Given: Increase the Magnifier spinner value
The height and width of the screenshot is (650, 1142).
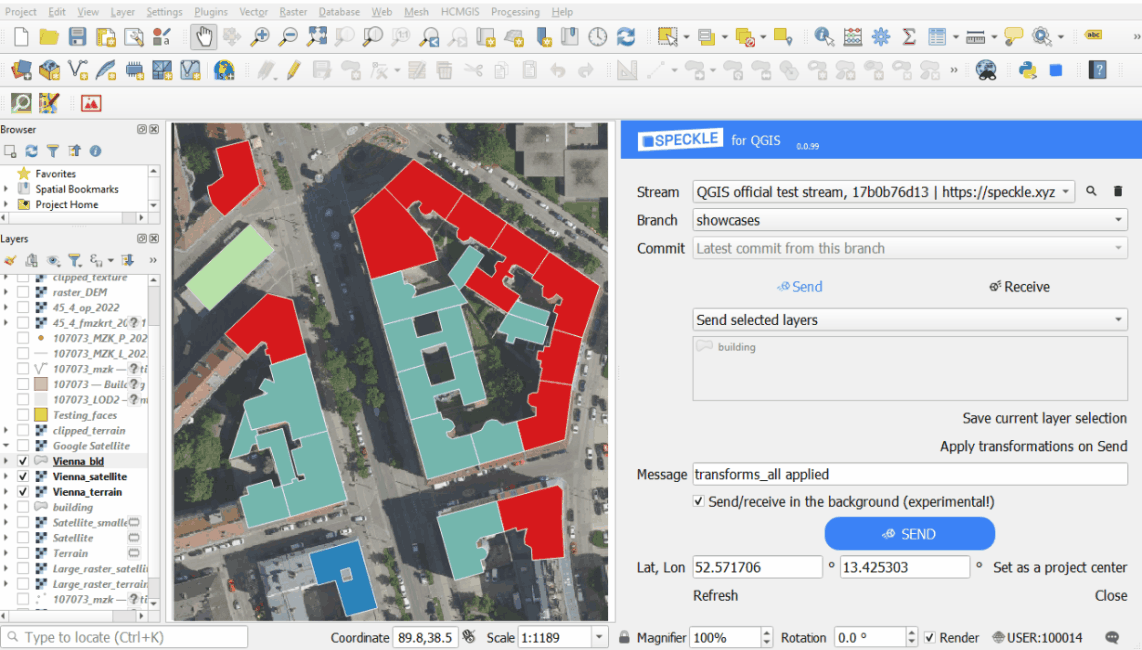Looking at the screenshot, I should pos(766,633).
